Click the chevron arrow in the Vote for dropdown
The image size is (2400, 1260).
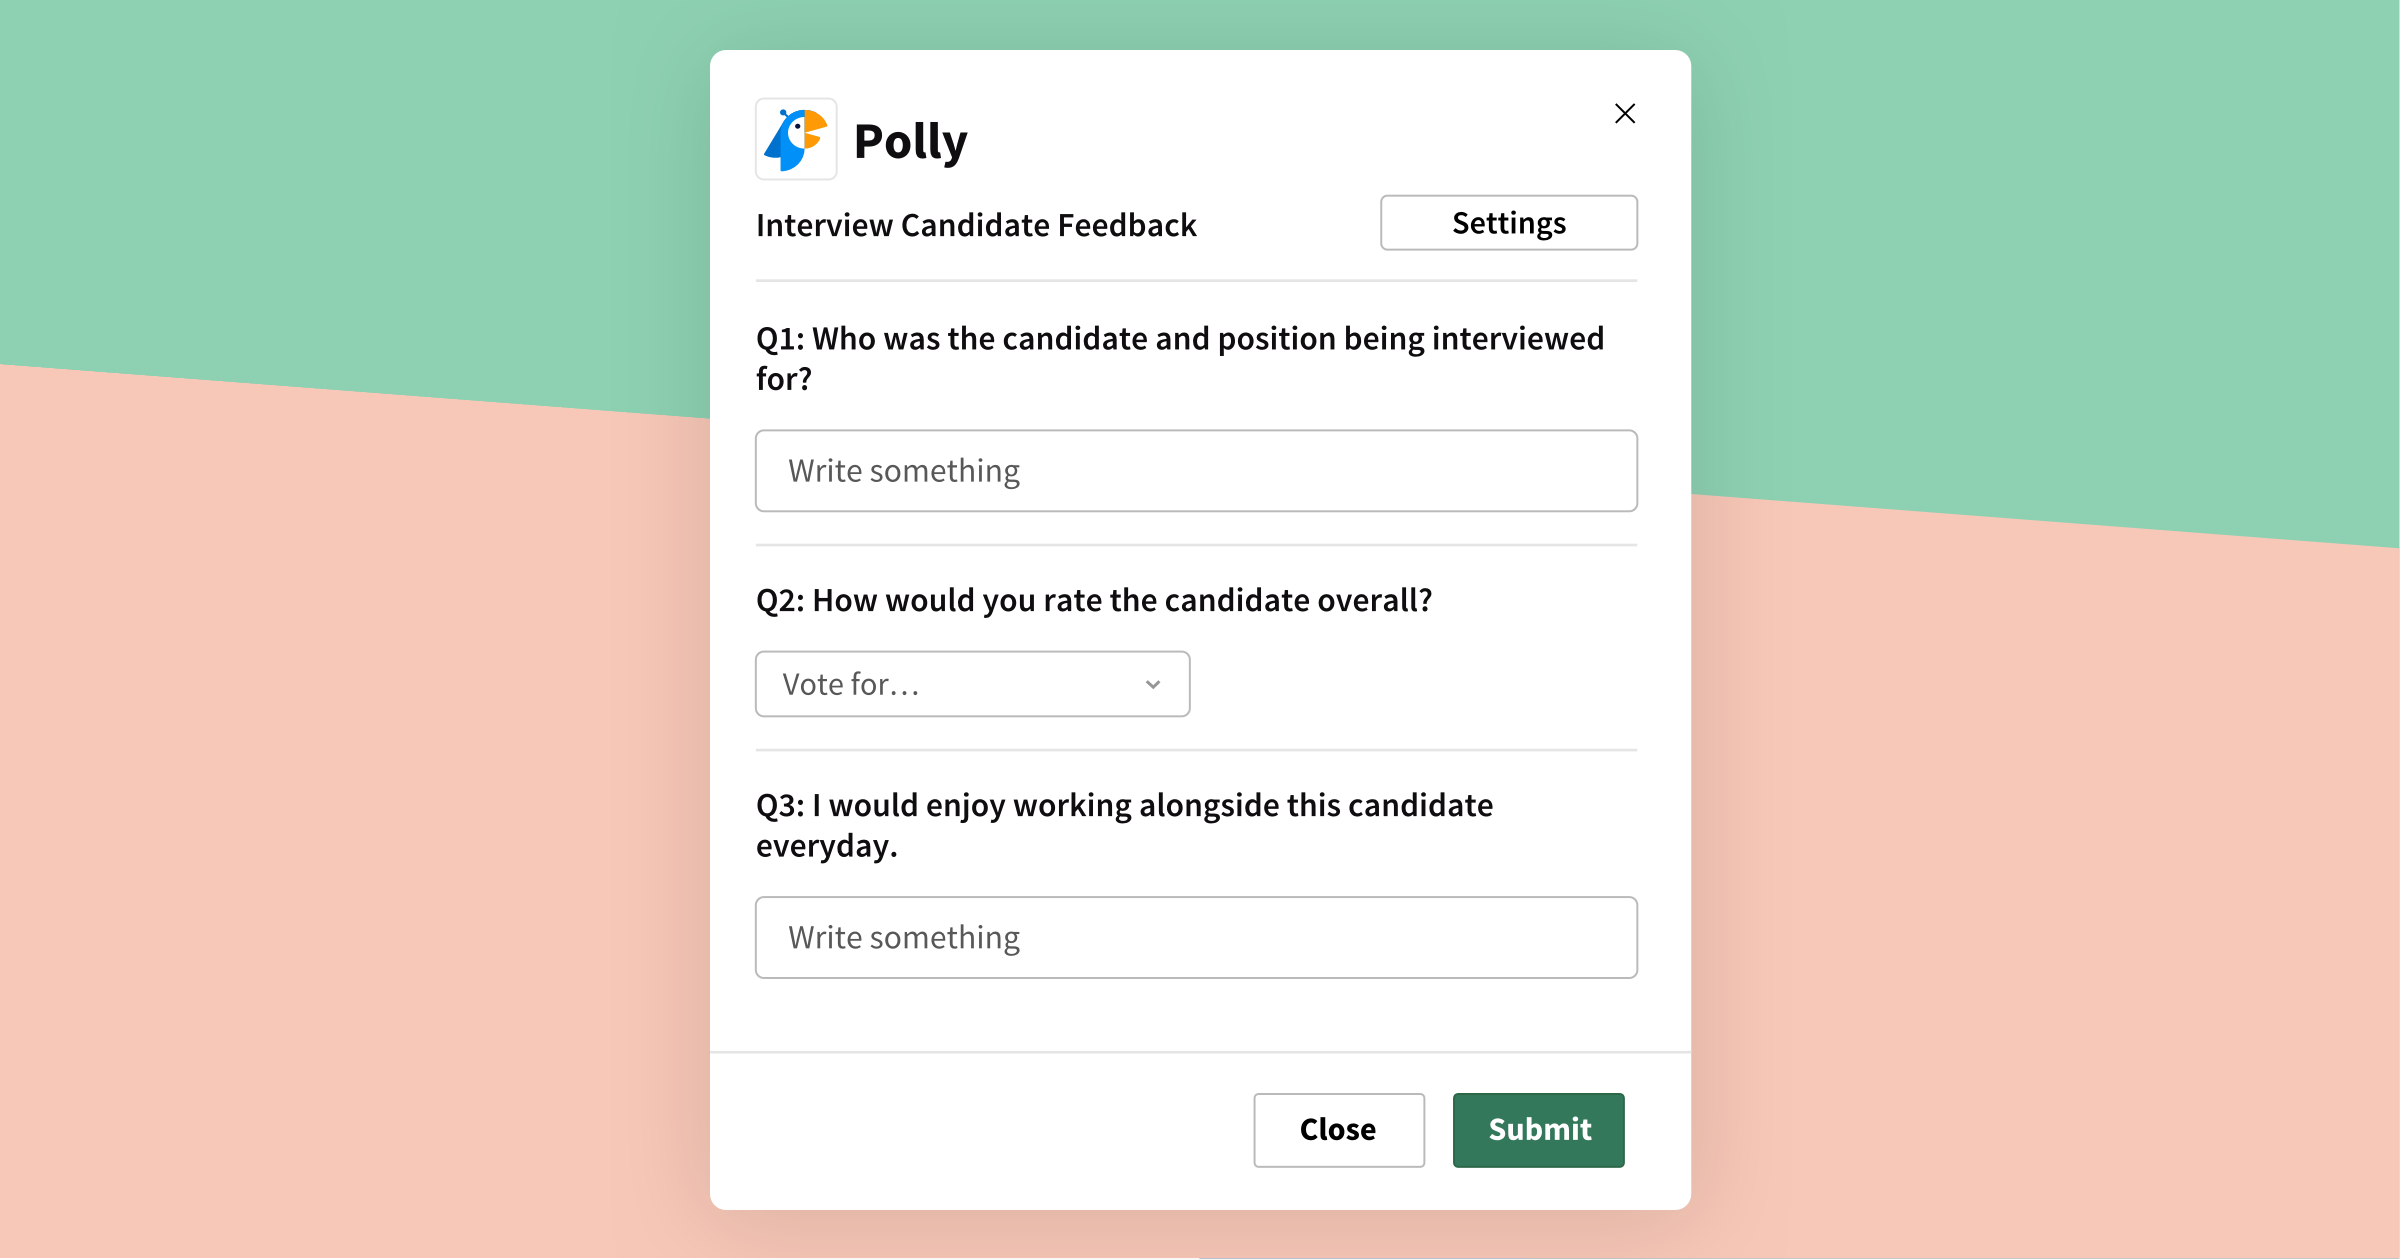[x=1153, y=685]
